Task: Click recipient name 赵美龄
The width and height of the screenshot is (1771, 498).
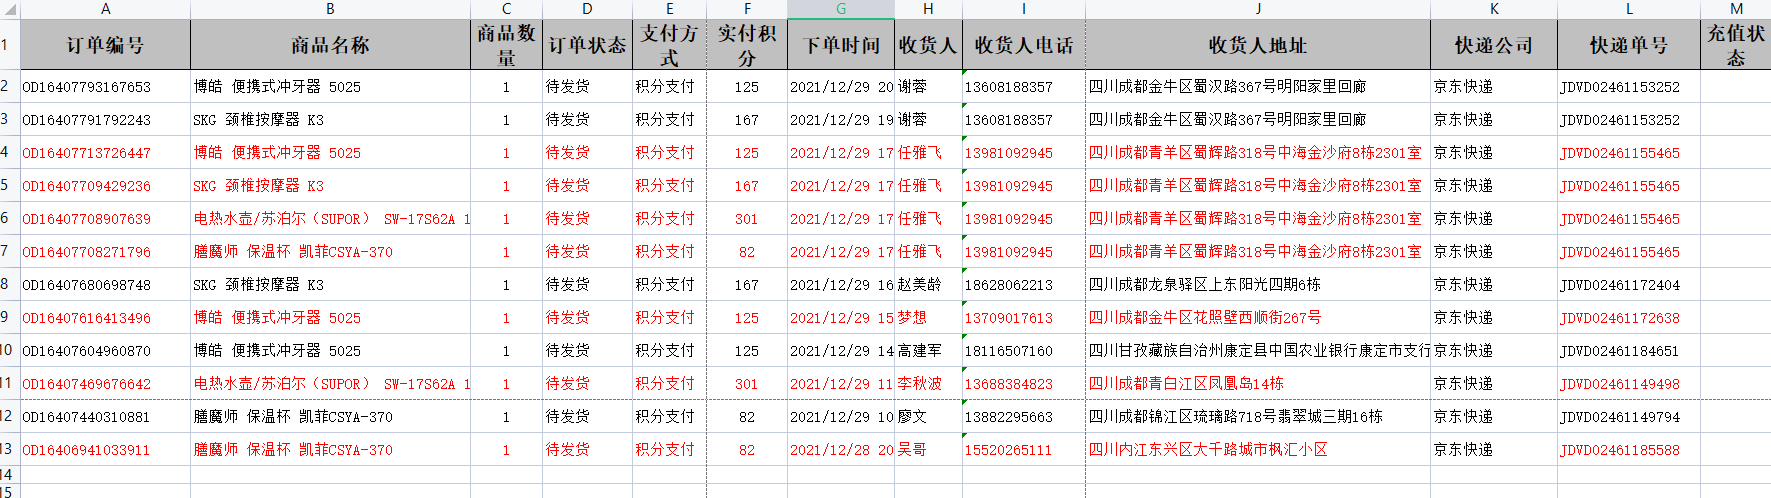Action: [920, 285]
